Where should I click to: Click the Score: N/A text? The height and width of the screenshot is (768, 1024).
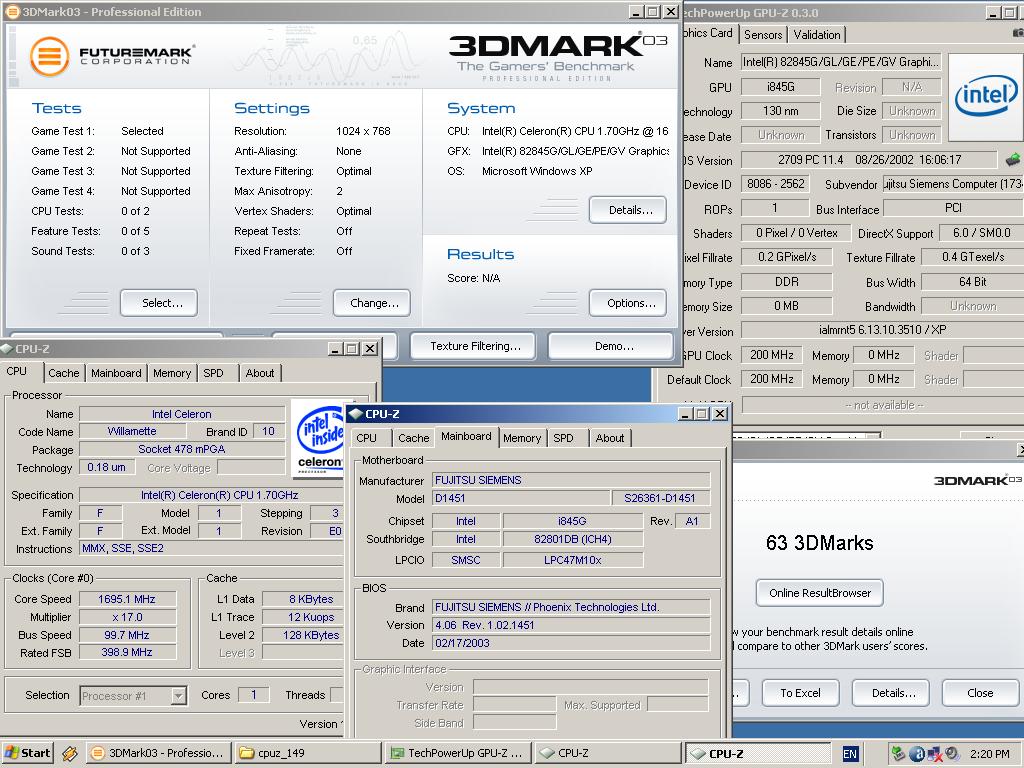473,278
